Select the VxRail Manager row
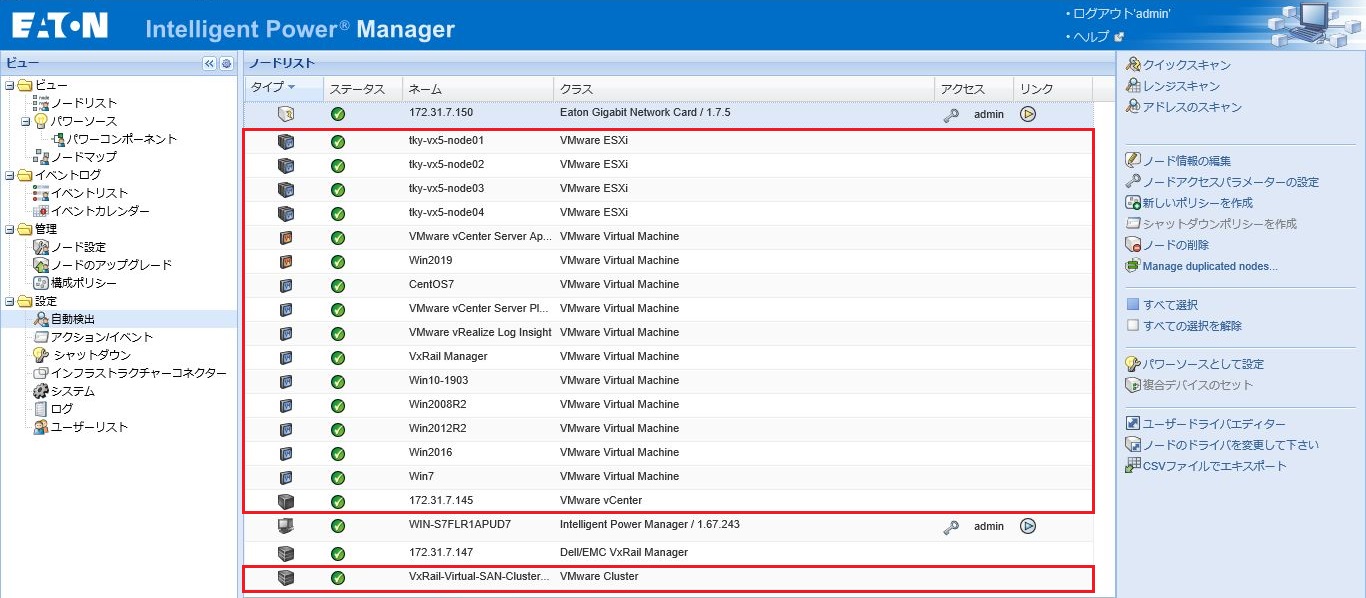This screenshot has height=598, width=1366. coord(448,357)
